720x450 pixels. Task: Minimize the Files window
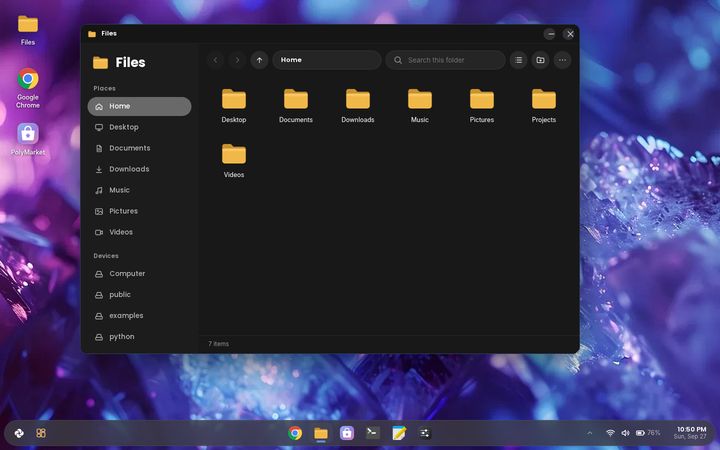pyautogui.click(x=550, y=34)
